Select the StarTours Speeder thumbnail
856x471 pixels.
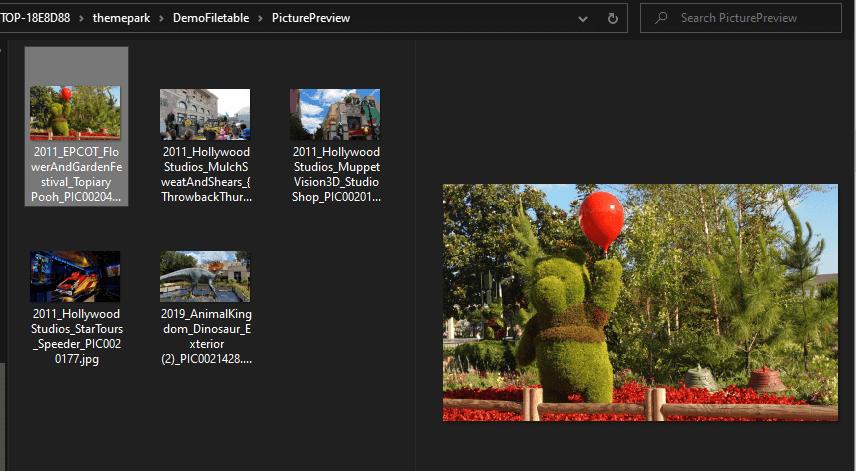point(75,276)
